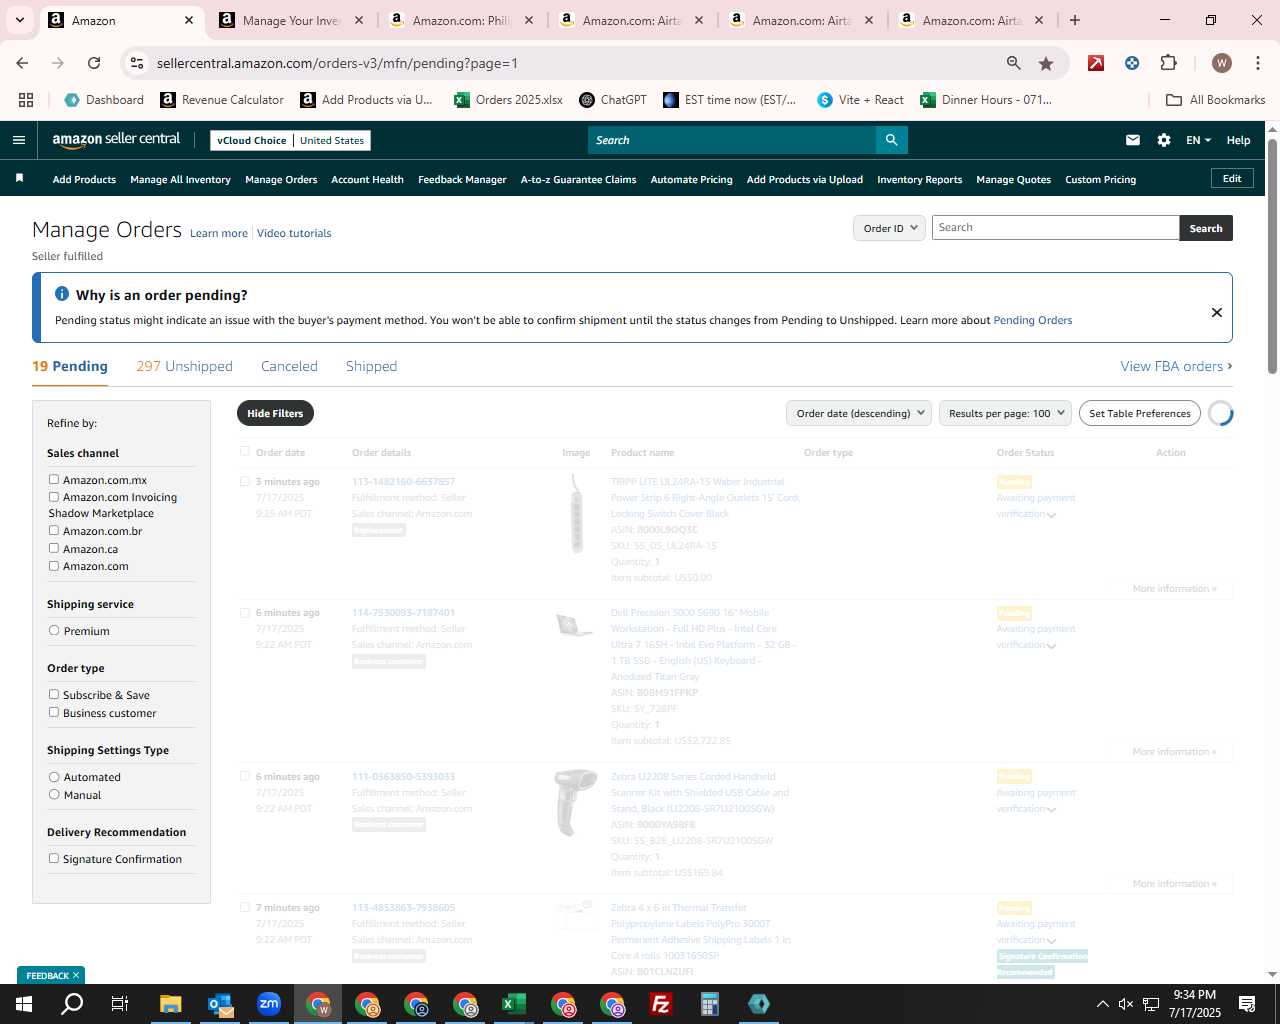Viewport: 1280px width, 1024px height.
Task: Open the Order ID search type dropdown
Action: tap(889, 228)
